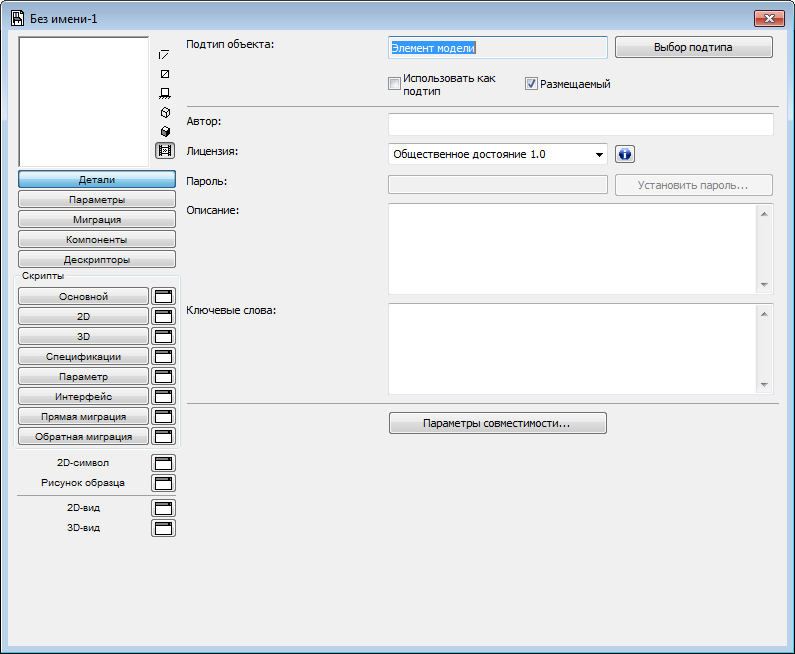Open Интерфейс script in separate window icon

(x=163, y=396)
